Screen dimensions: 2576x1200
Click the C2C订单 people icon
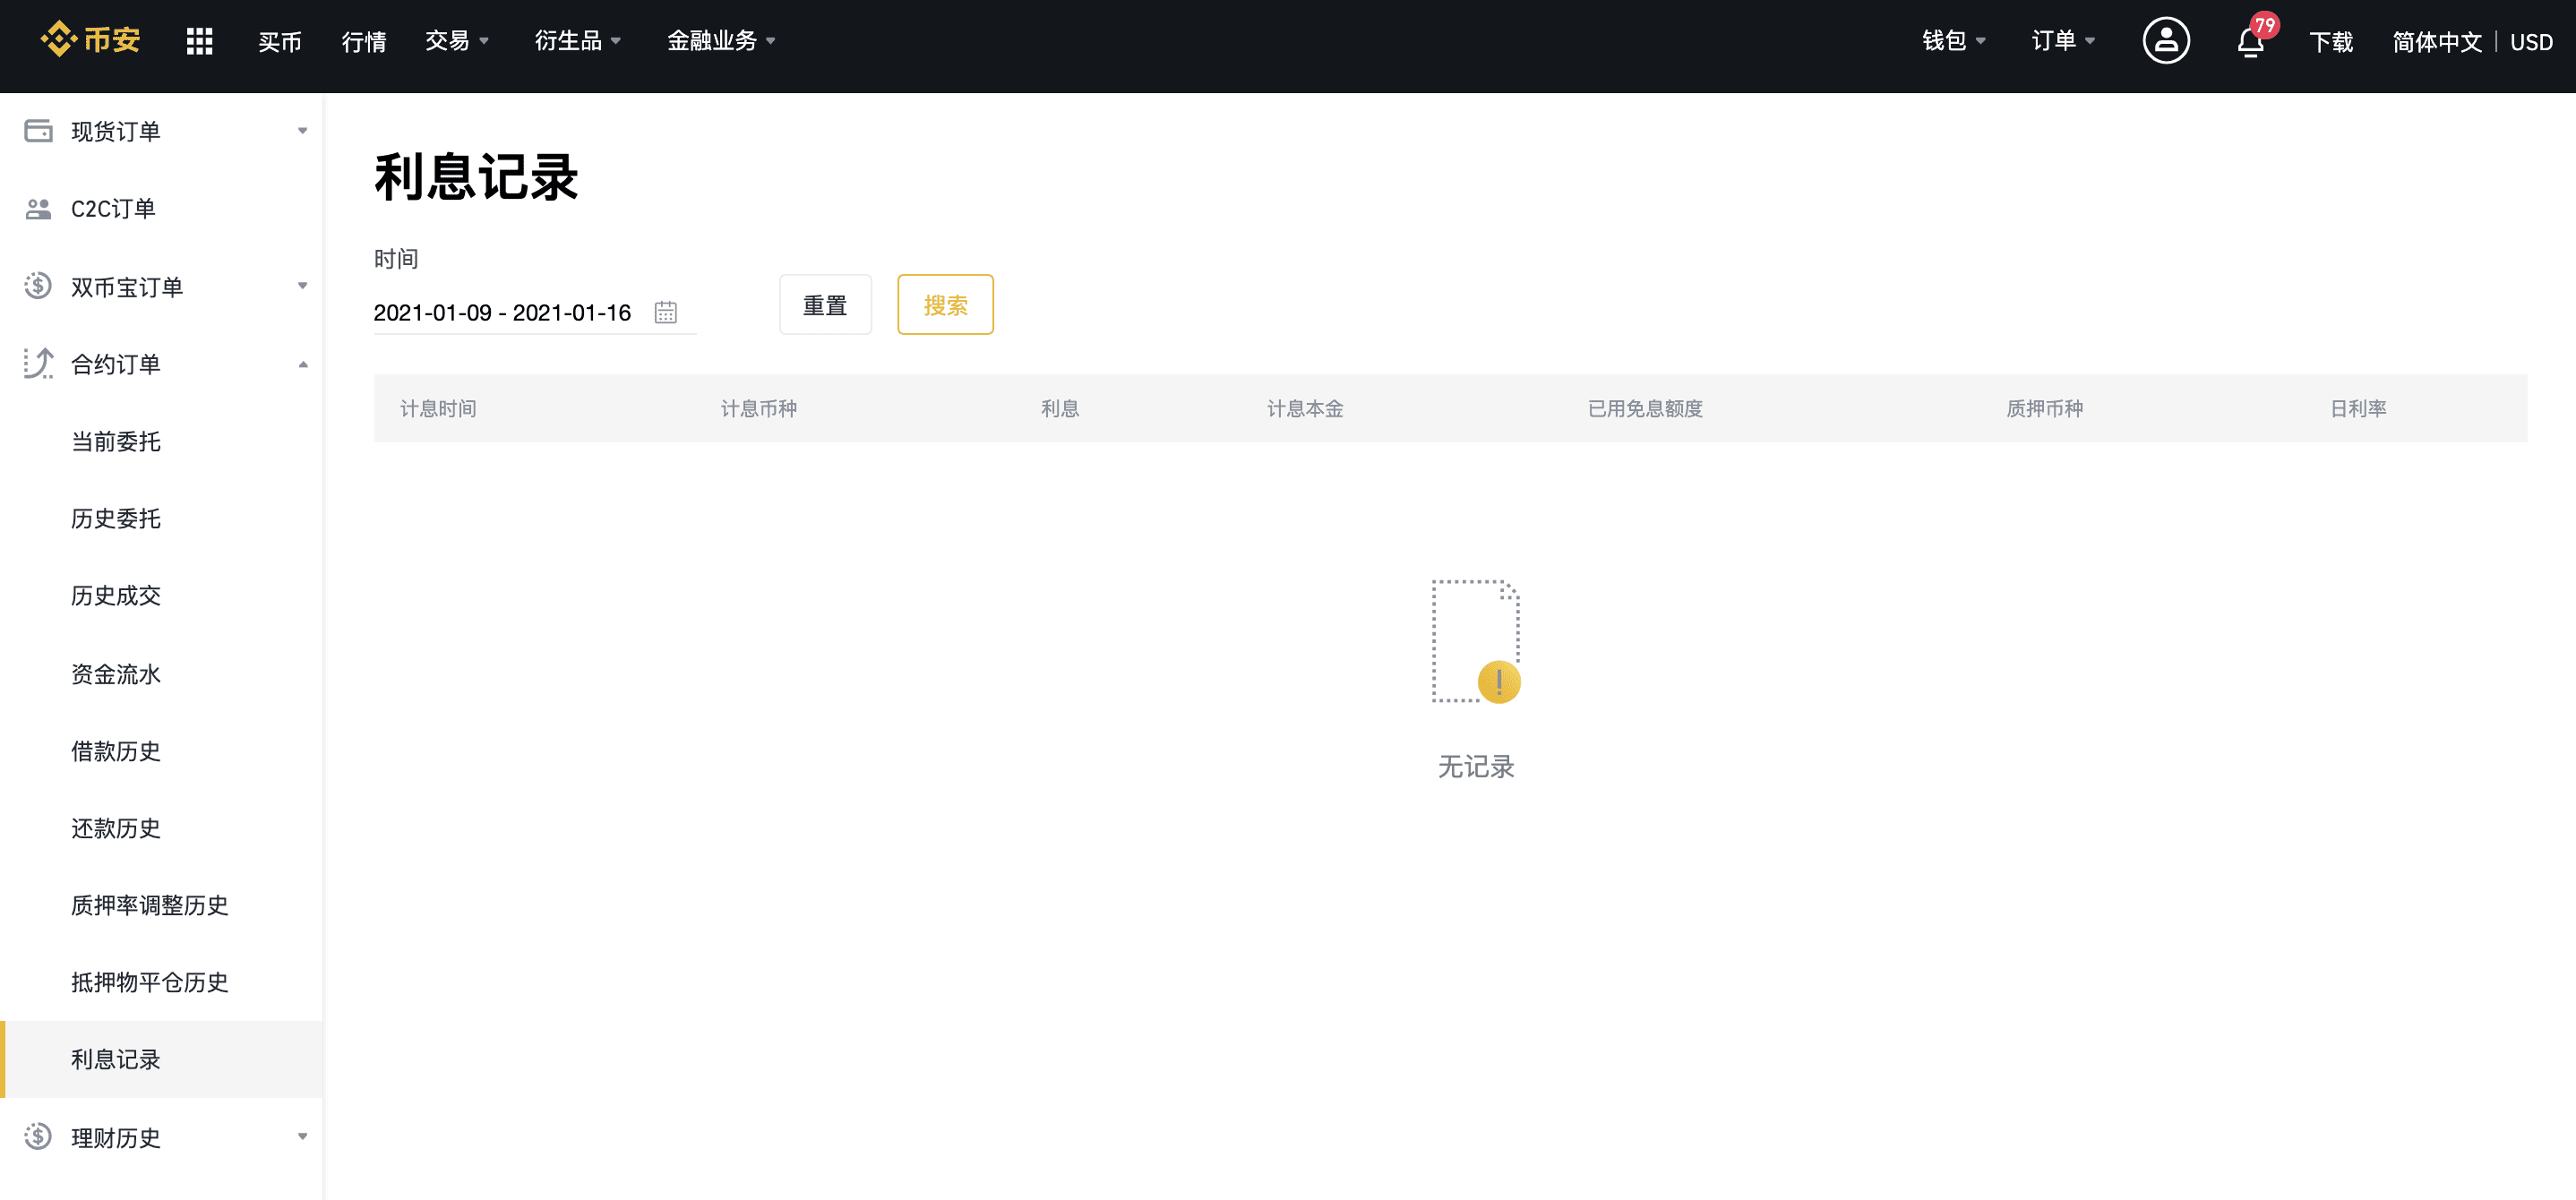pyautogui.click(x=38, y=208)
